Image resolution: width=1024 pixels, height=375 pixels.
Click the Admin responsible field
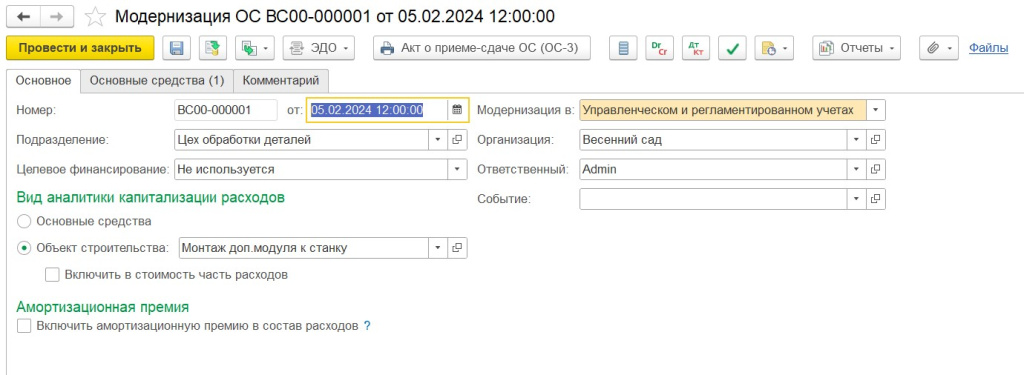point(713,169)
